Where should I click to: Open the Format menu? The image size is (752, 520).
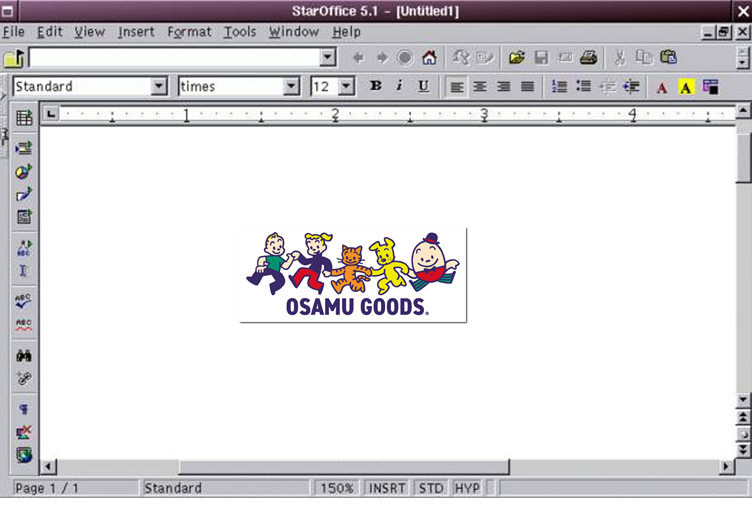[189, 32]
